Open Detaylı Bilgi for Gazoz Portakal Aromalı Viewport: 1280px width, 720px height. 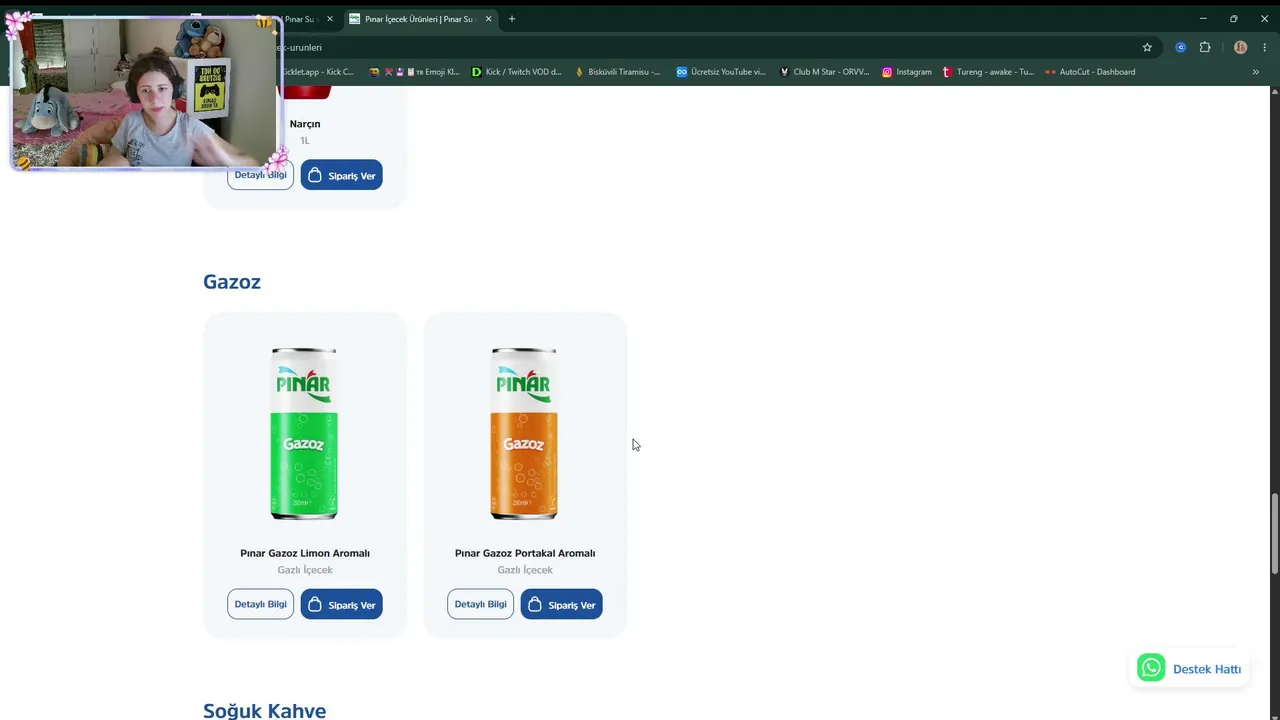click(480, 604)
